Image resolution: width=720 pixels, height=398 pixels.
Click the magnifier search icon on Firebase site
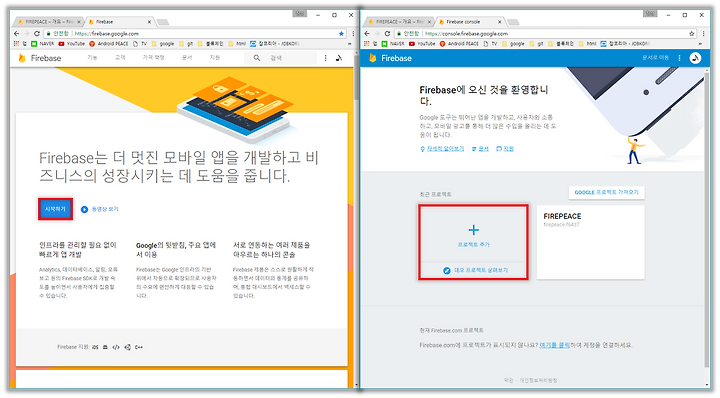click(x=257, y=58)
